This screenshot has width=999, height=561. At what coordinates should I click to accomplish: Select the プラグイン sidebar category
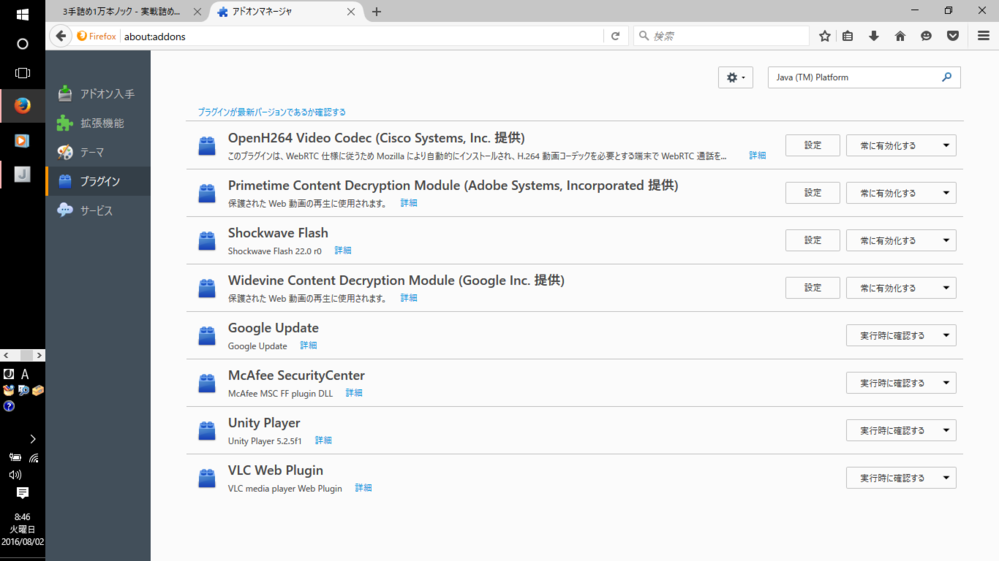(98, 181)
